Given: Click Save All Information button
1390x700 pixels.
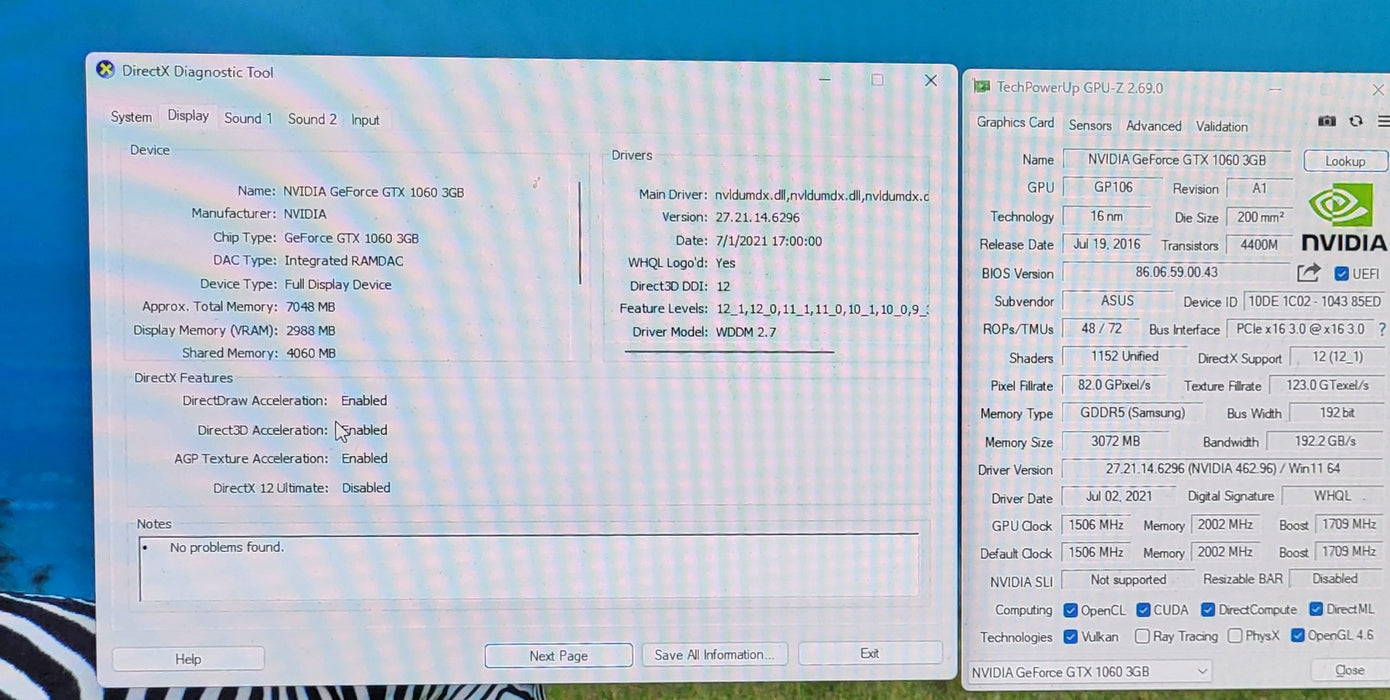Looking at the screenshot, I should (714, 655).
